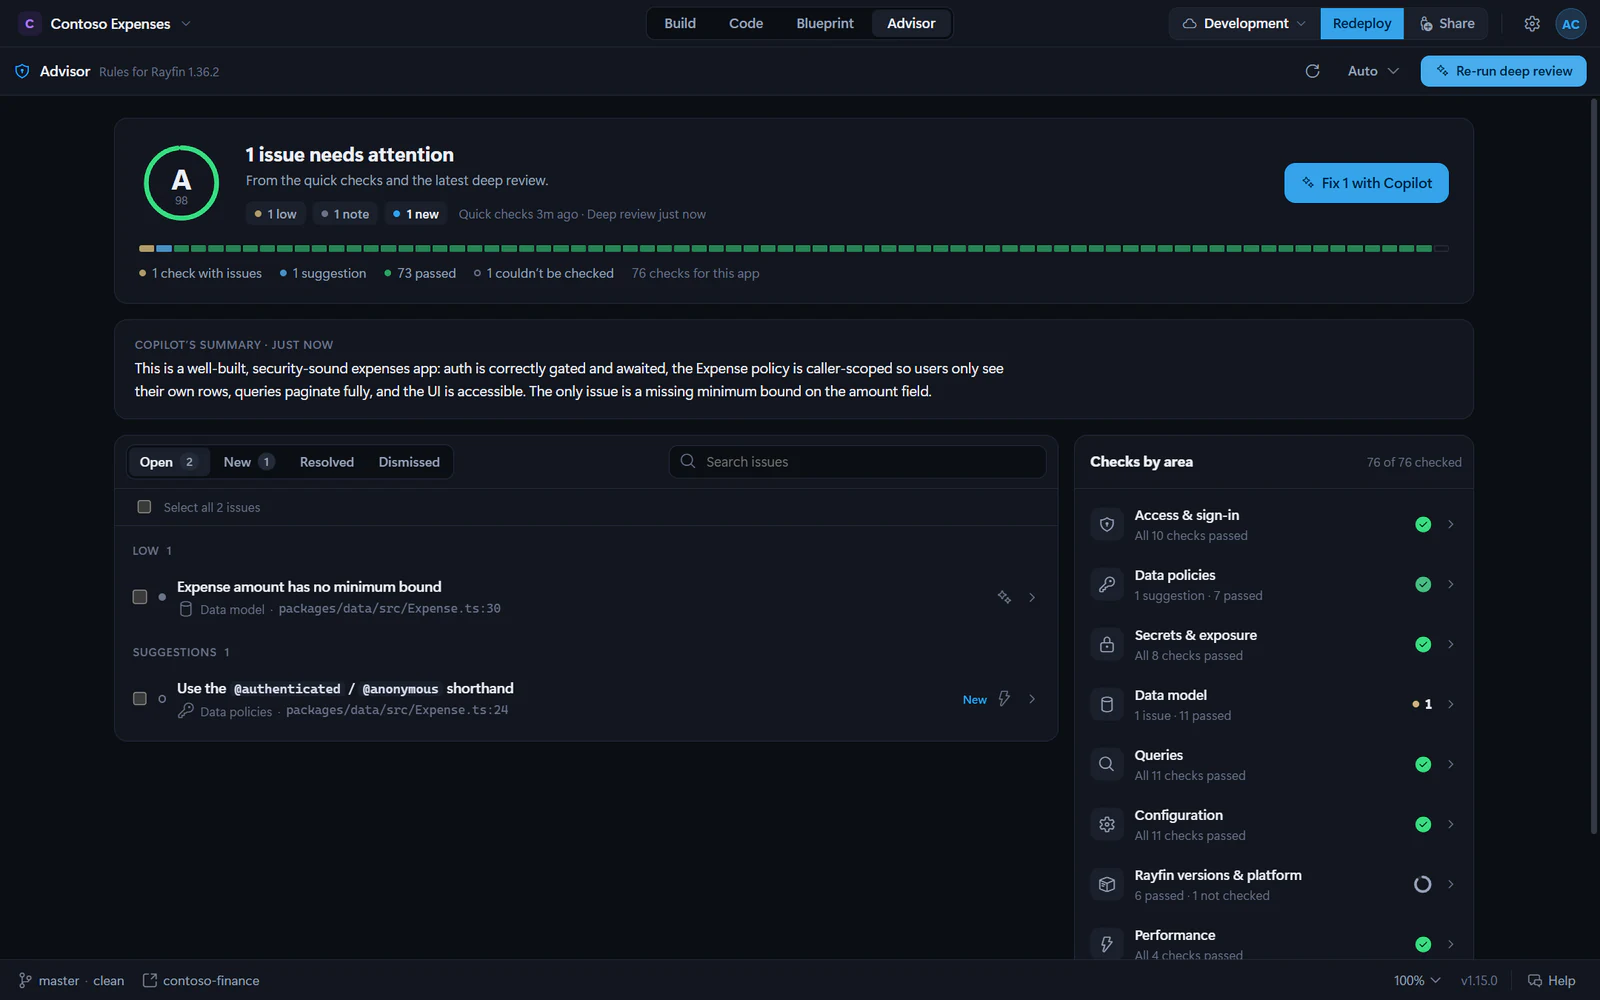This screenshot has height=1000, width=1600.
Task: Toggle the 1 low filter chip
Action: tap(276, 214)
